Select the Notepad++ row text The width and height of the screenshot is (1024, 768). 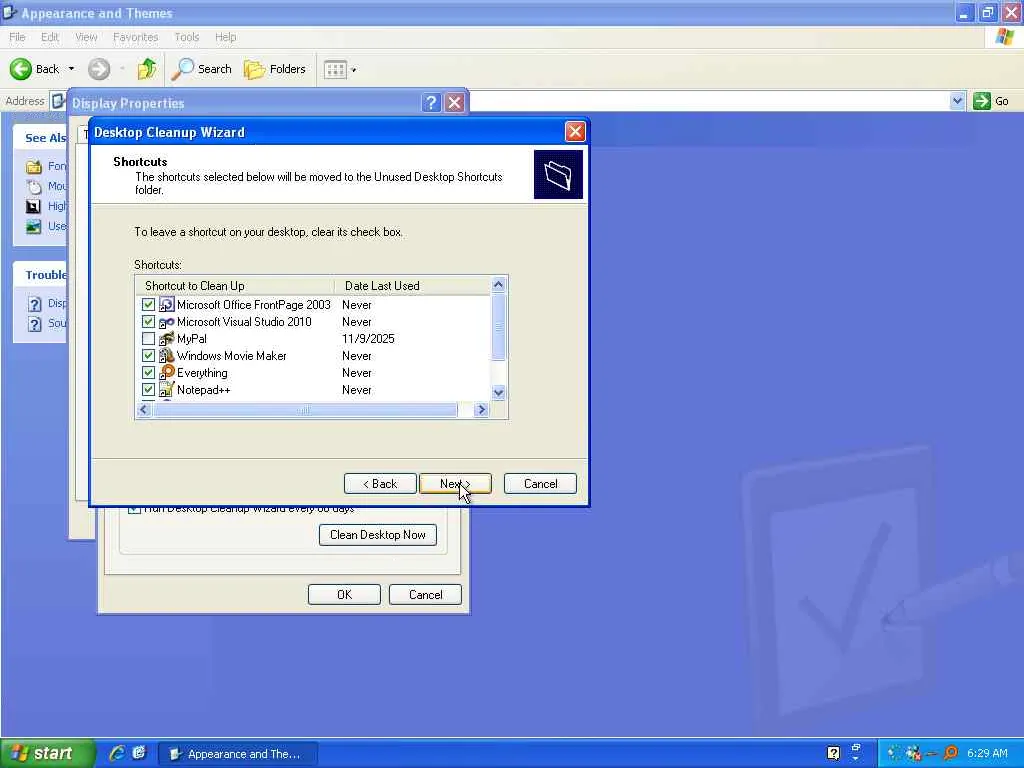(204, 390)
